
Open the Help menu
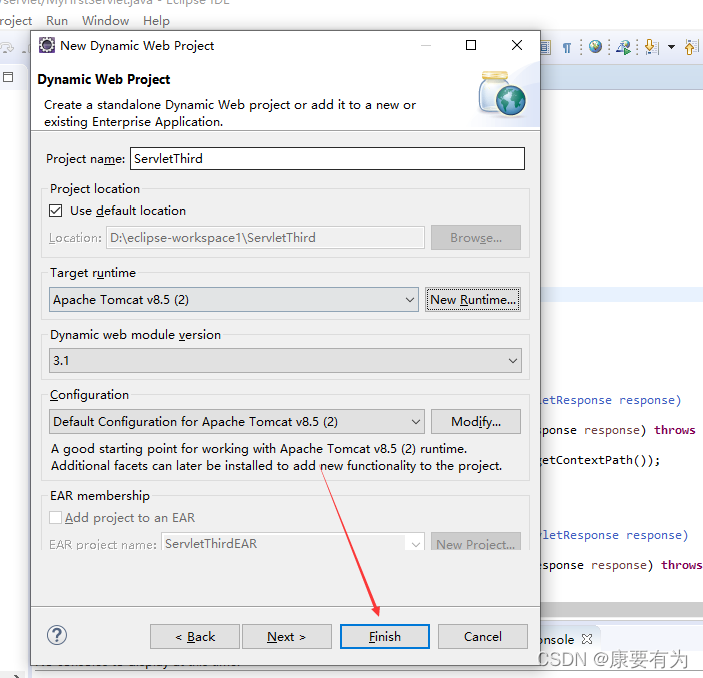pos(156,21)
